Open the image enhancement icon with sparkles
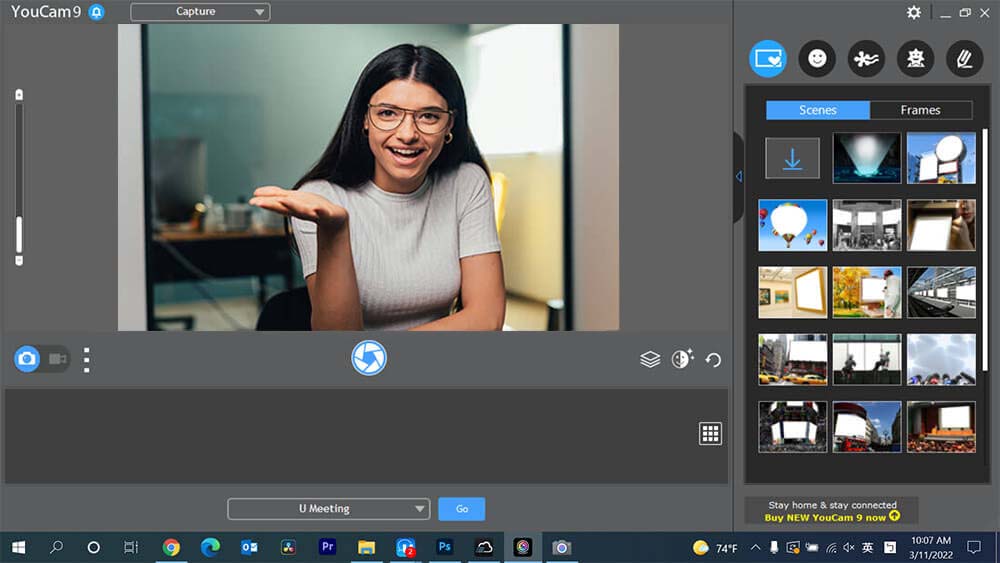The height and width of the screenshot is (563, 1000). (682, 359)
